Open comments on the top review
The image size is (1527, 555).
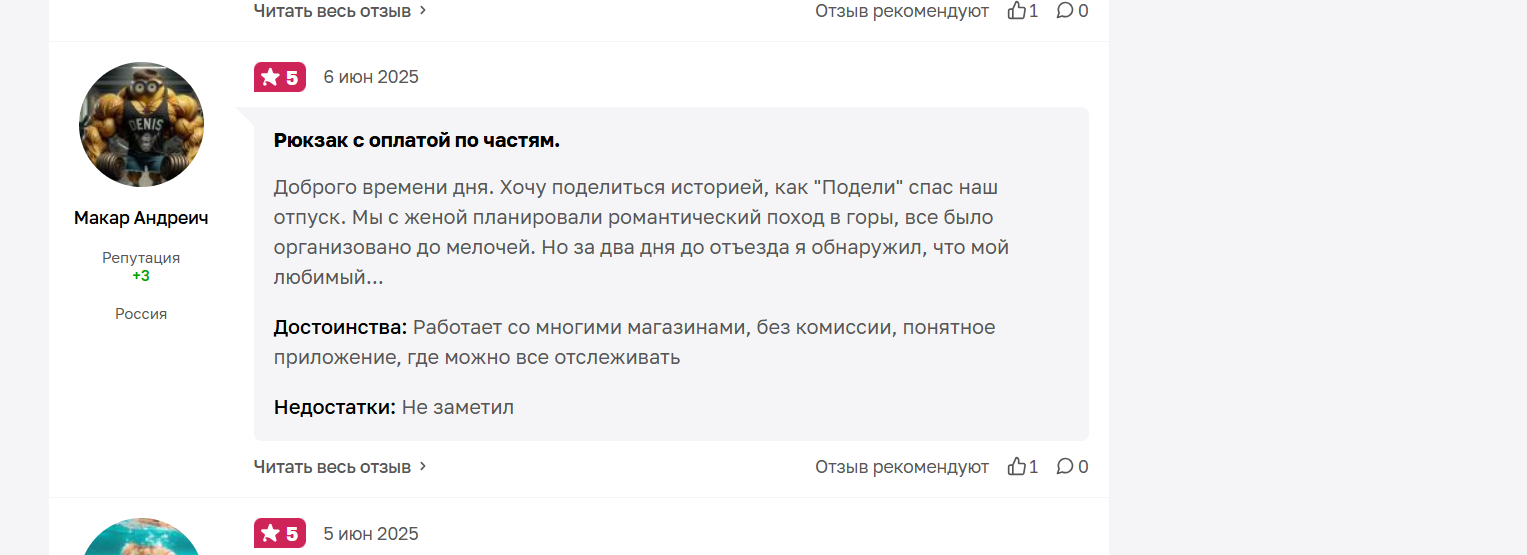pyautogui.click(x=1065, y=11)
